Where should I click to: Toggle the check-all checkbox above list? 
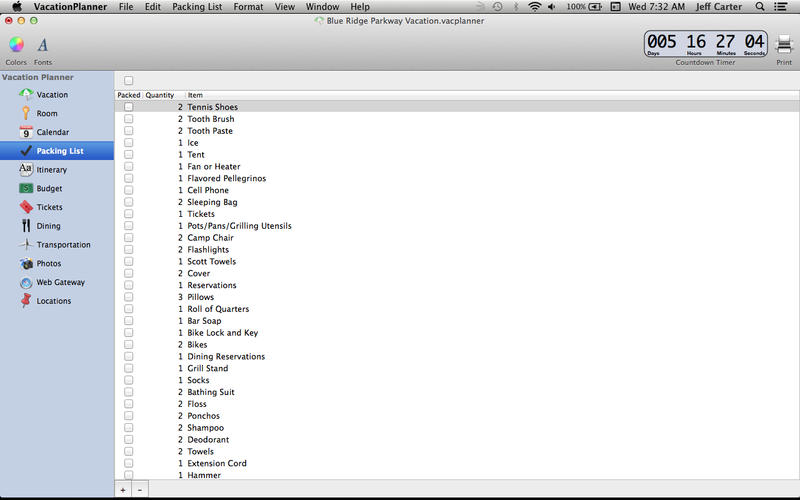click(x=129, y=80)
